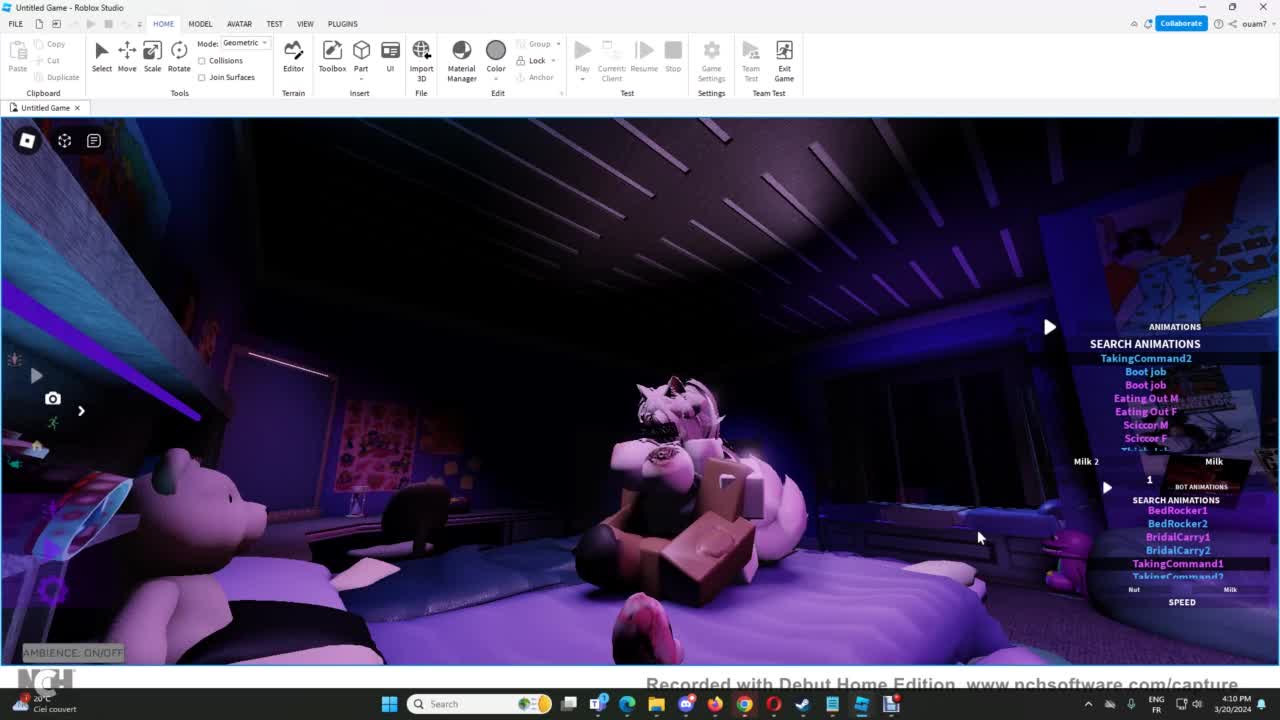Toggle the AMBIENCE ON/OFF switch

tap(73, 653)
